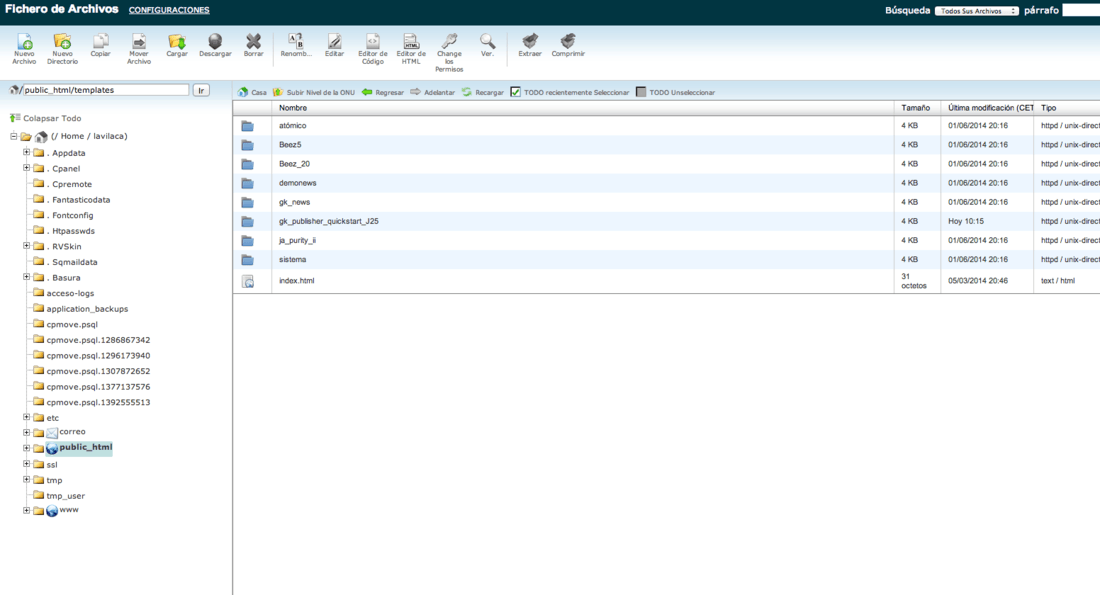Click the Mover Archivo icon
This screenshot has width=1100, height=595.
pos(139,42)
